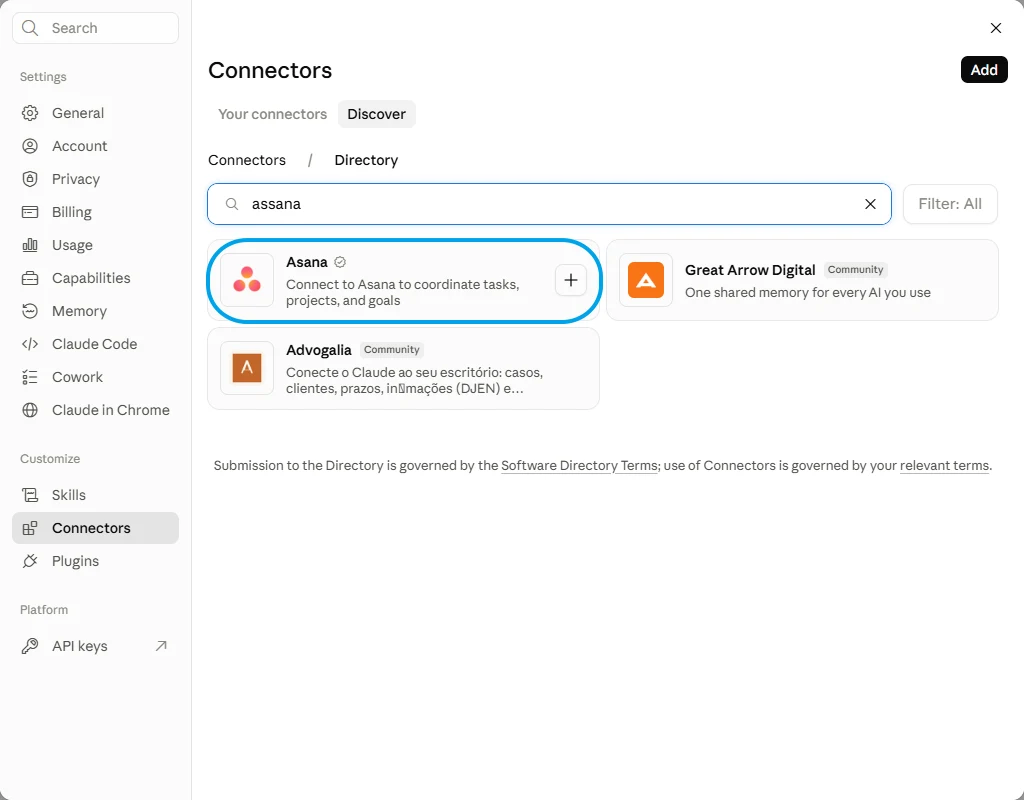Click the Skills icon in sidebar
The height and width of the screenshot is (800, 1024).
pos(30,495)
